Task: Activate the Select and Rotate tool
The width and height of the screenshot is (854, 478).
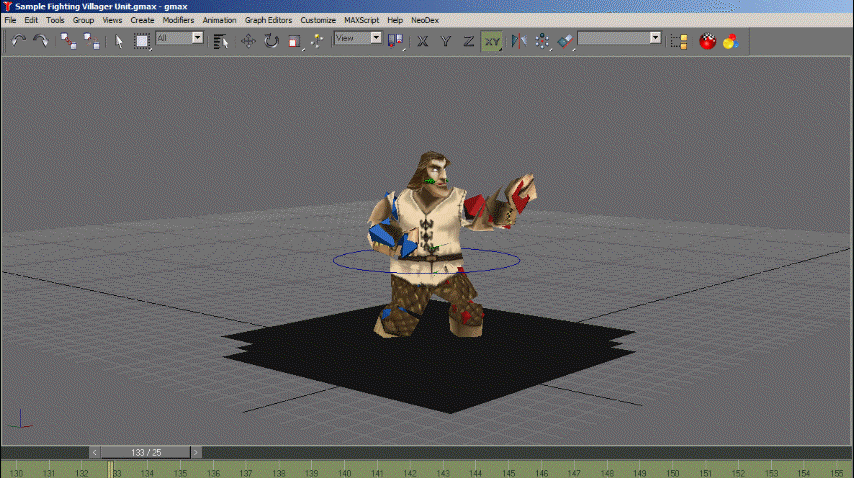Action: coord(271,41)
